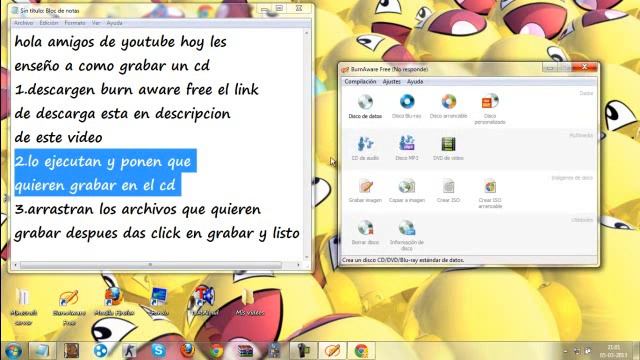640x360 pixels.
Task: Open Compilación menu in BurnAware
Action: pos(360,82)
